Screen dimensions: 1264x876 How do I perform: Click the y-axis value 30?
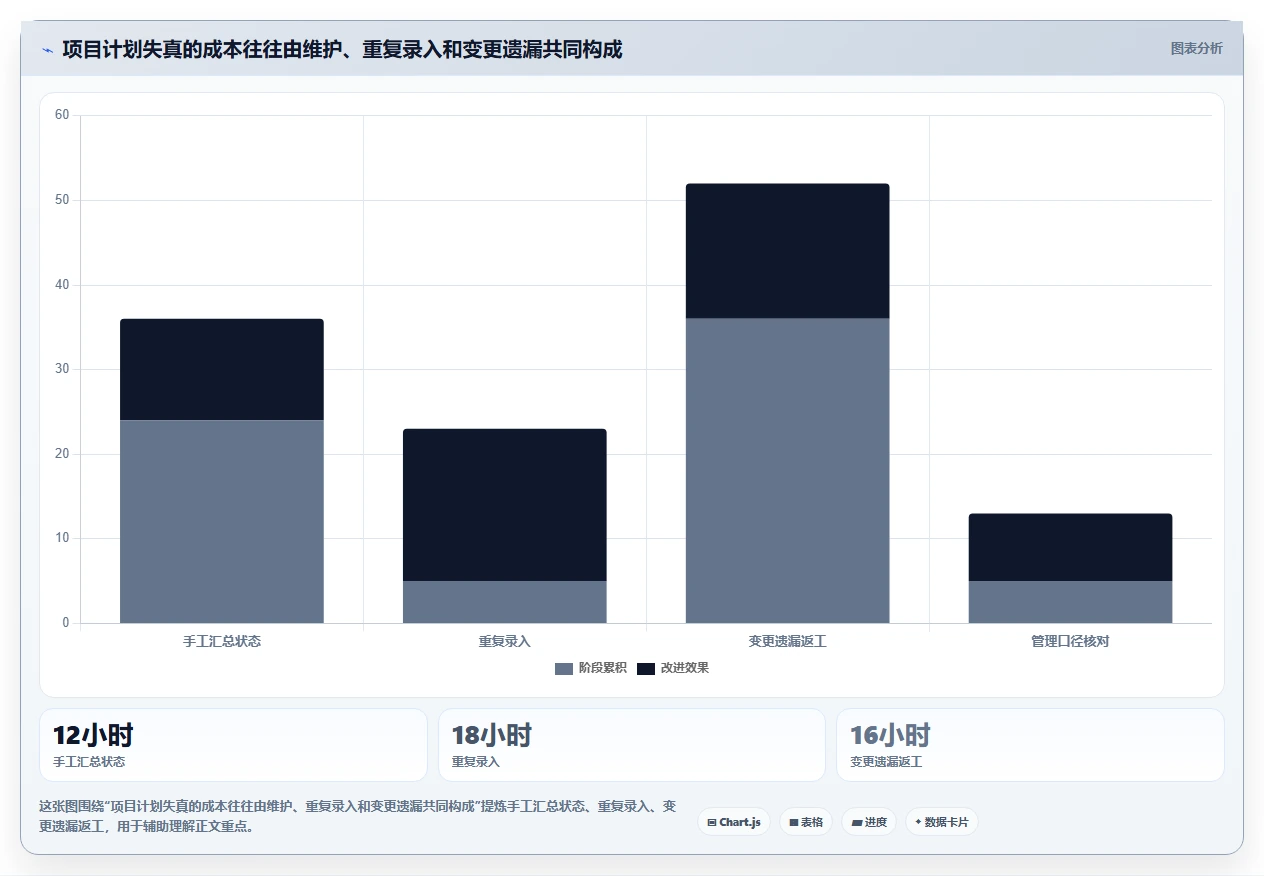[62, 369]
